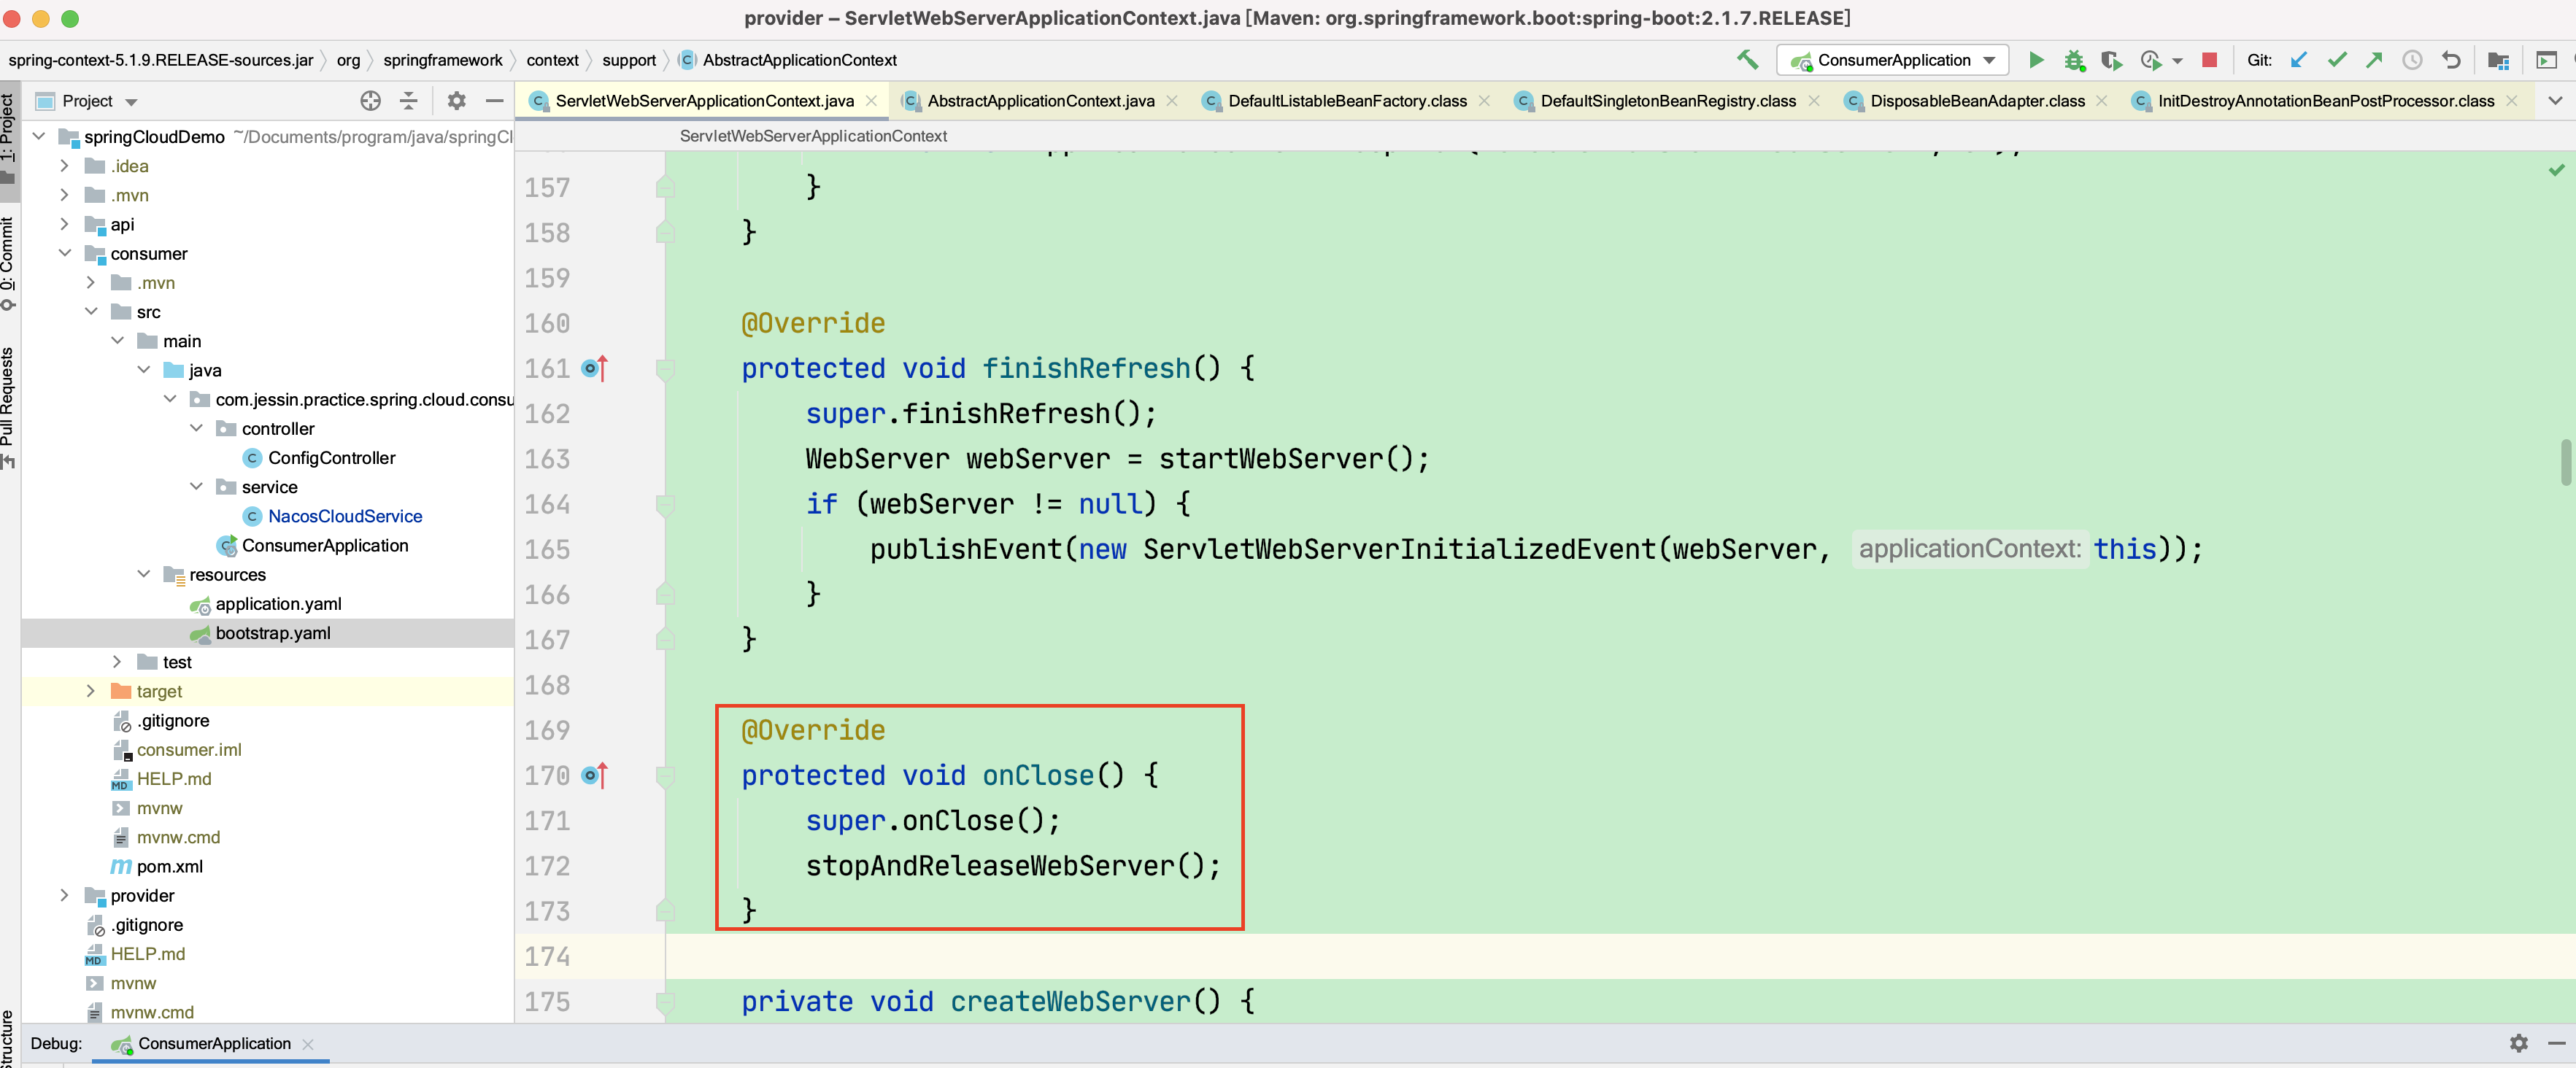Click the springframework breadcrumb link
This screenshot has width=2576, height=1068.
(x=442, y=60)
